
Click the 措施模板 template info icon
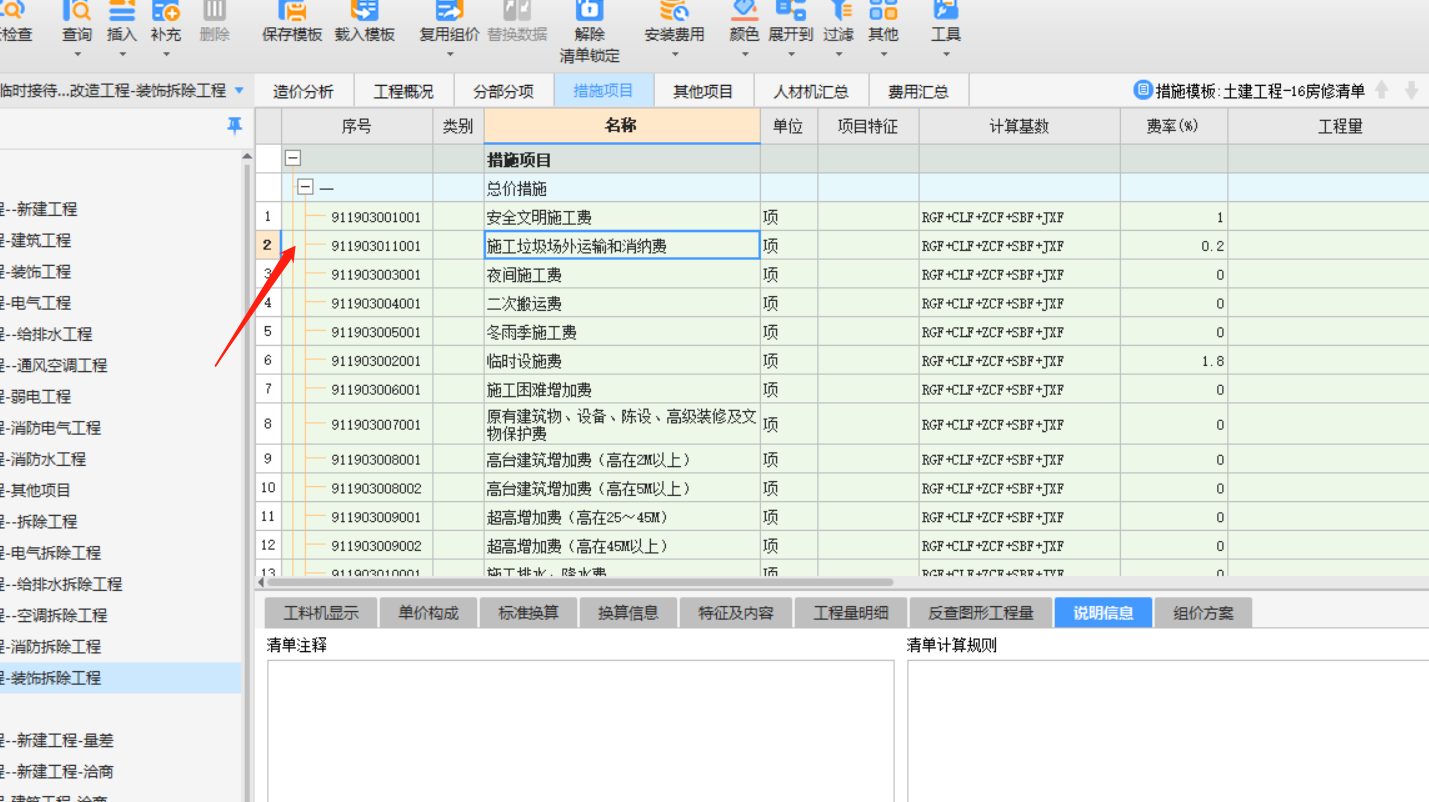[1142, 90]
